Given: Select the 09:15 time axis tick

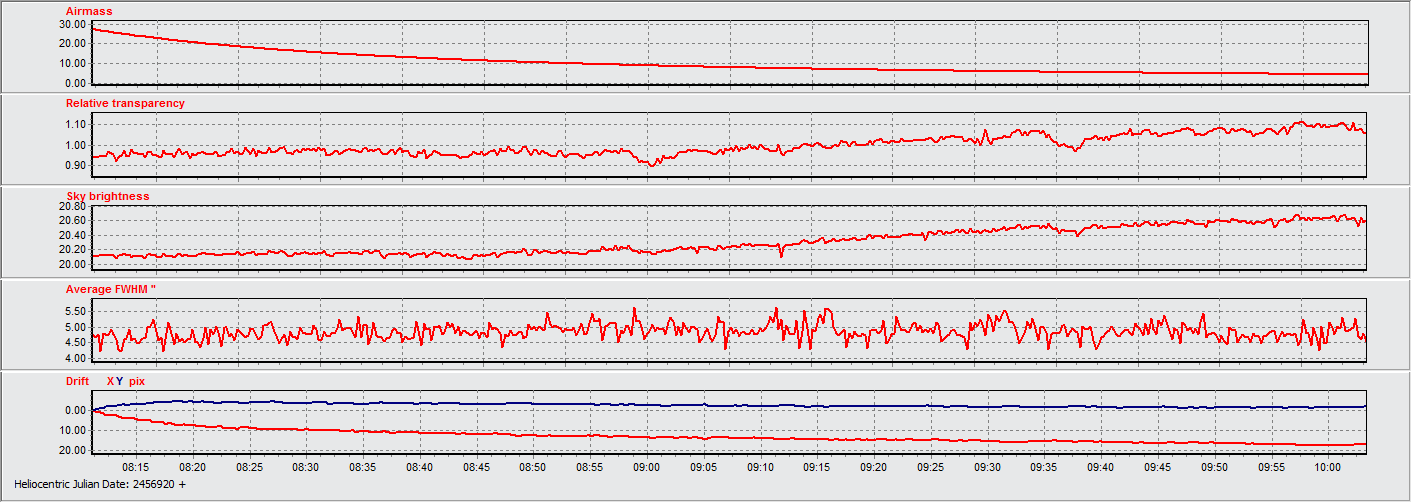Looking at the screenshot, I should (x=818, y=467).
